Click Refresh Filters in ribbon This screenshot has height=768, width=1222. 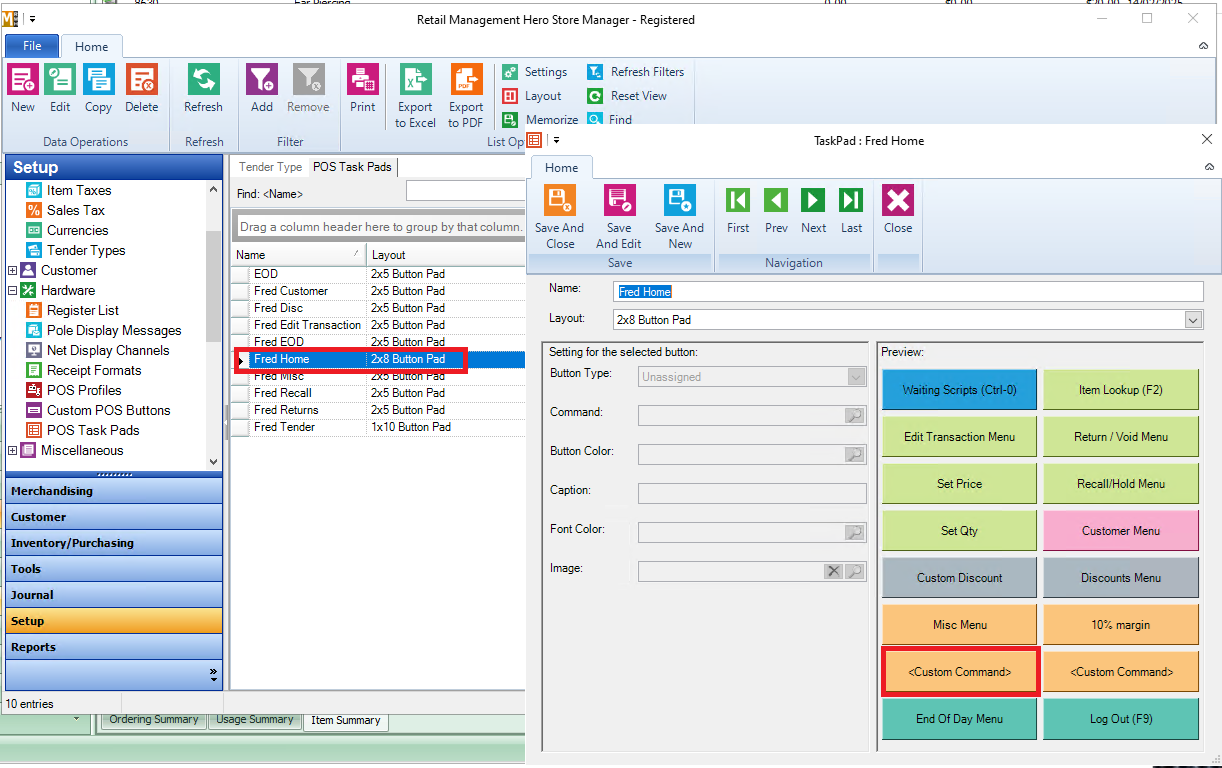(x=636, y=72)
